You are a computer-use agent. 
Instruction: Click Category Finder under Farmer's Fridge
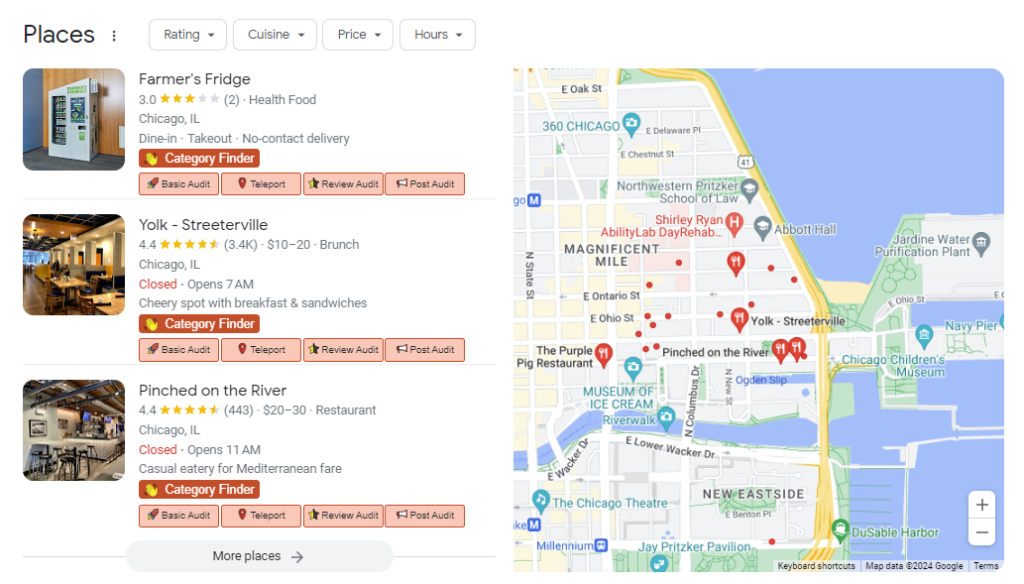click(x=199, y=158)
